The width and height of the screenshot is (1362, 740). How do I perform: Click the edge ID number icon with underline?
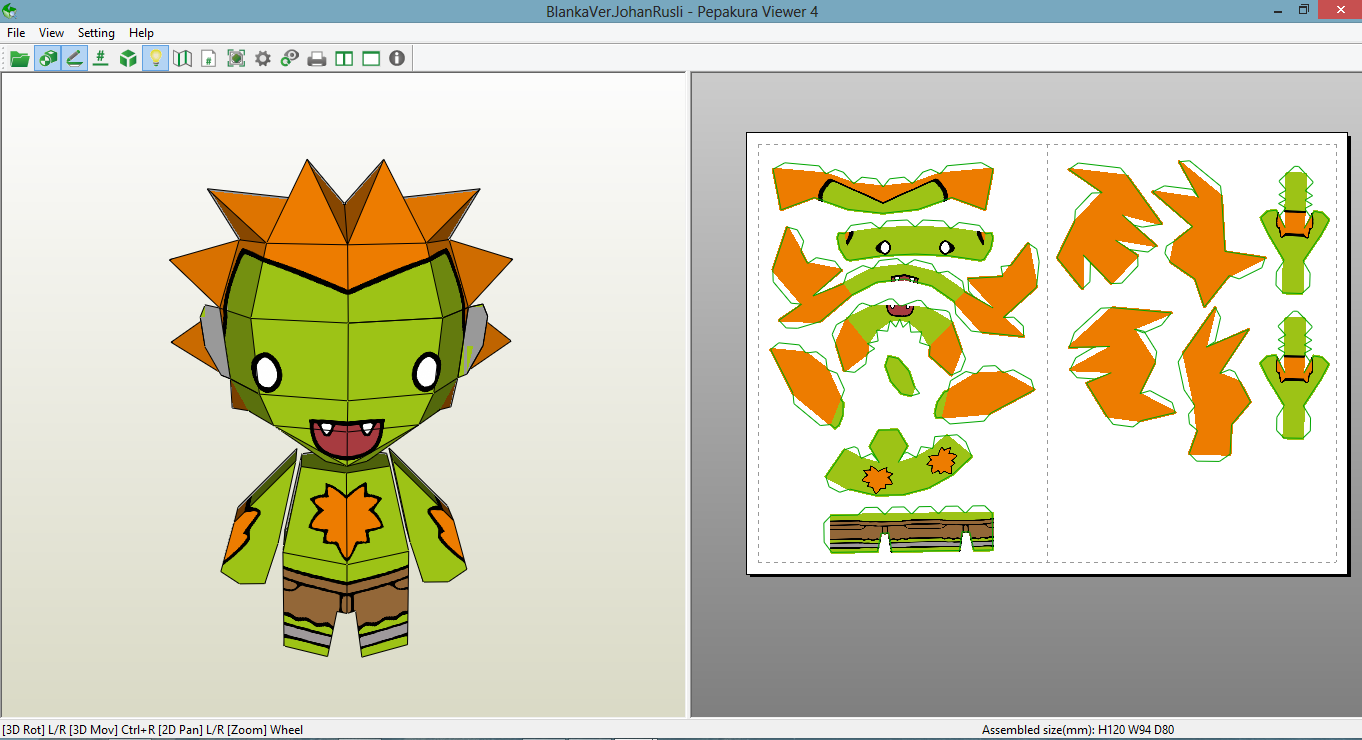click(100, 59)
